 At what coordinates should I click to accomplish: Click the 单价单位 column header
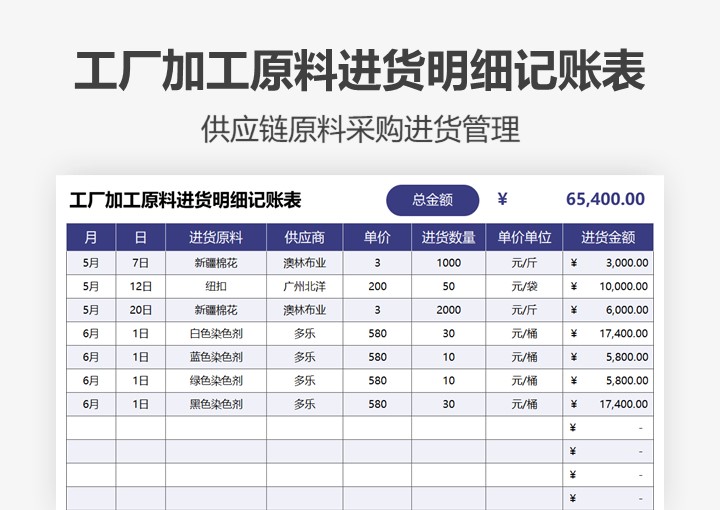[x=524, y=237]
